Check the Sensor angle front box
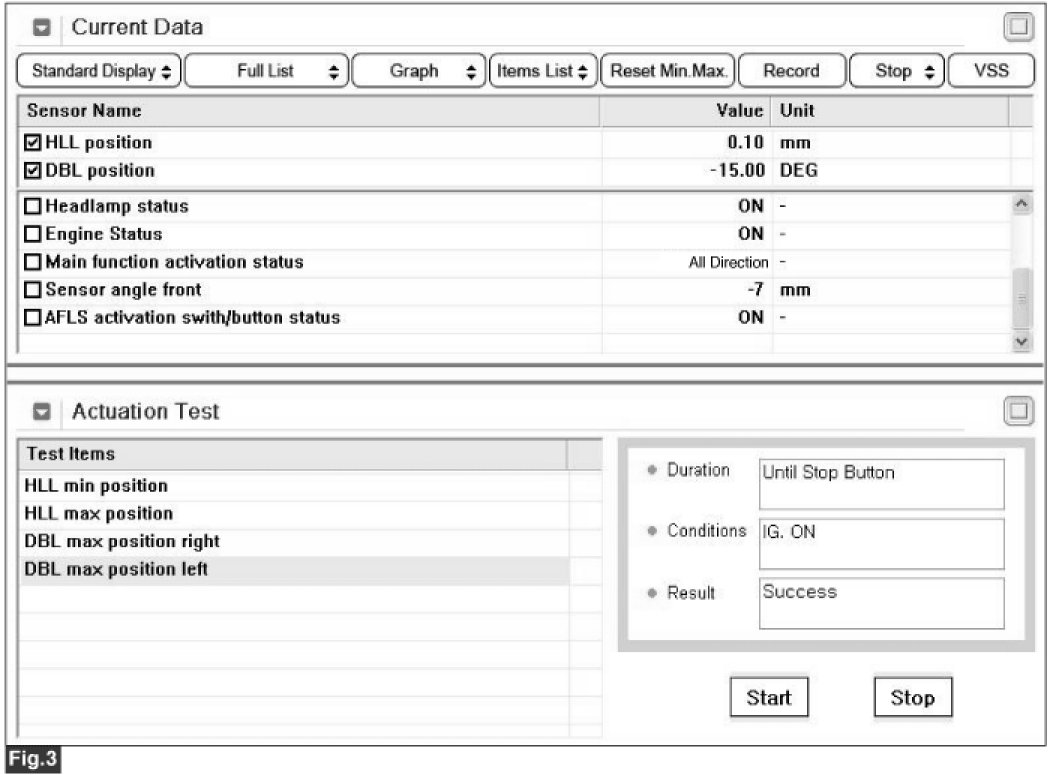This screenshot has height=775, width=1050. coord(33,291)
